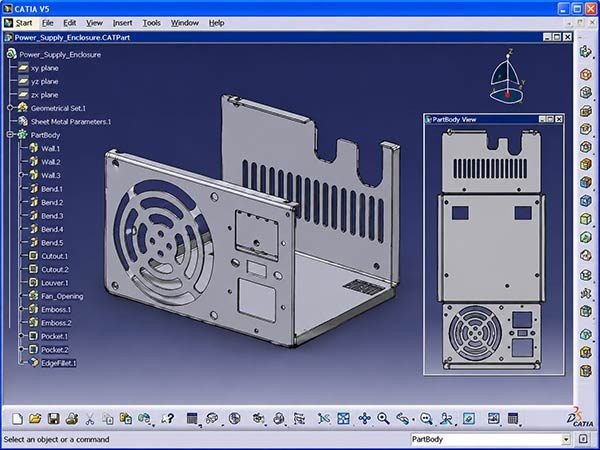
Task: Save the part with the floppy icon
Action: [x=53, y=419]
